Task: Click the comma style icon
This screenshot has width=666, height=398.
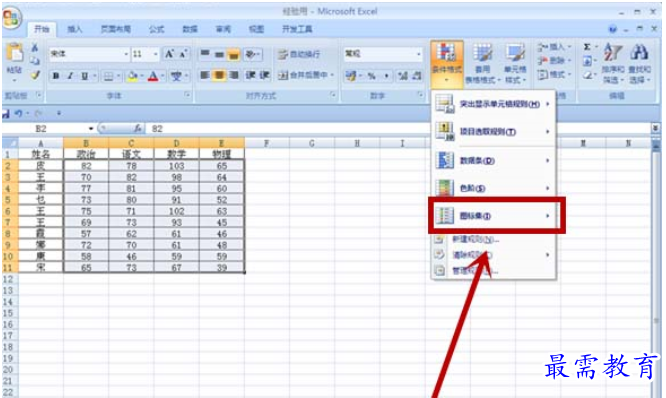Action: [387, 76]
